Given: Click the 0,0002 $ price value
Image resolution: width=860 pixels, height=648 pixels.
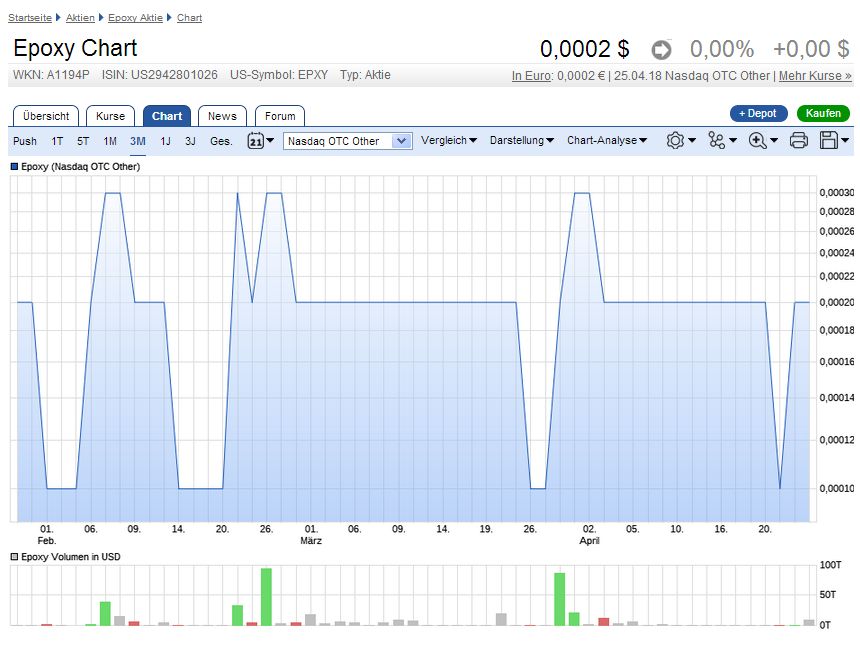Looking at the screenshot, I should pos(584,49).
